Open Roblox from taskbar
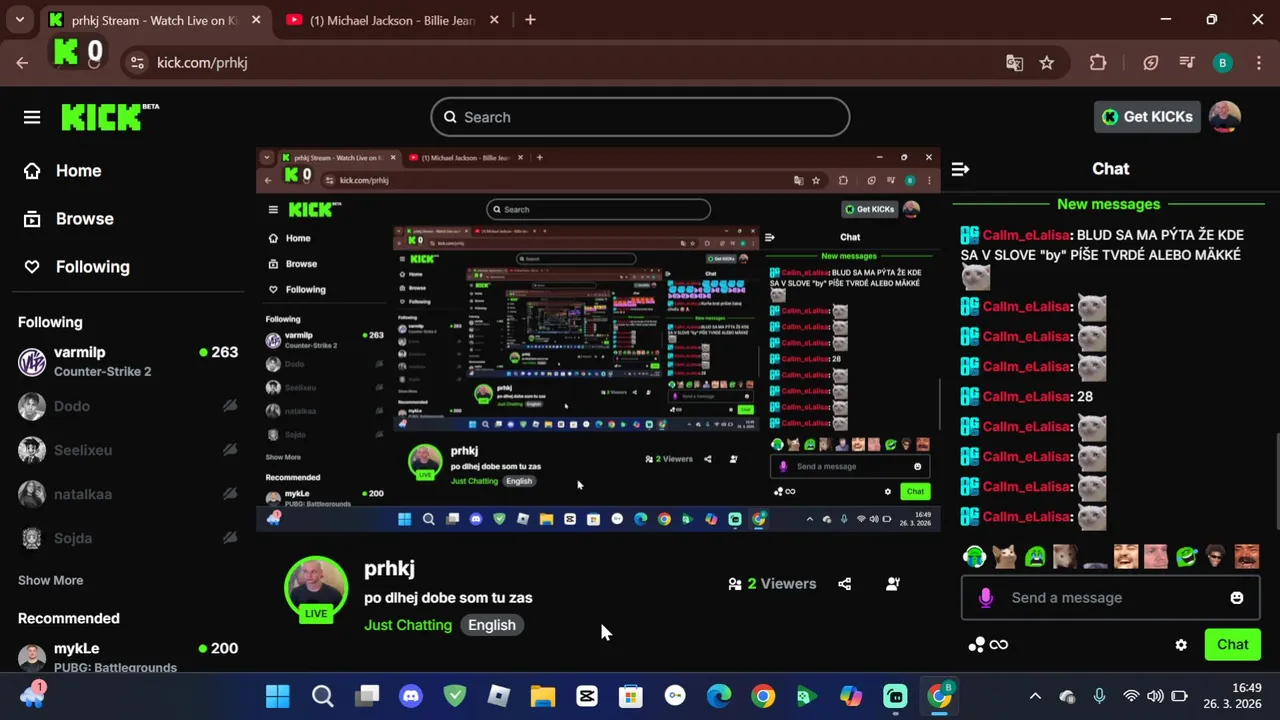 click(x=499, y=696)
